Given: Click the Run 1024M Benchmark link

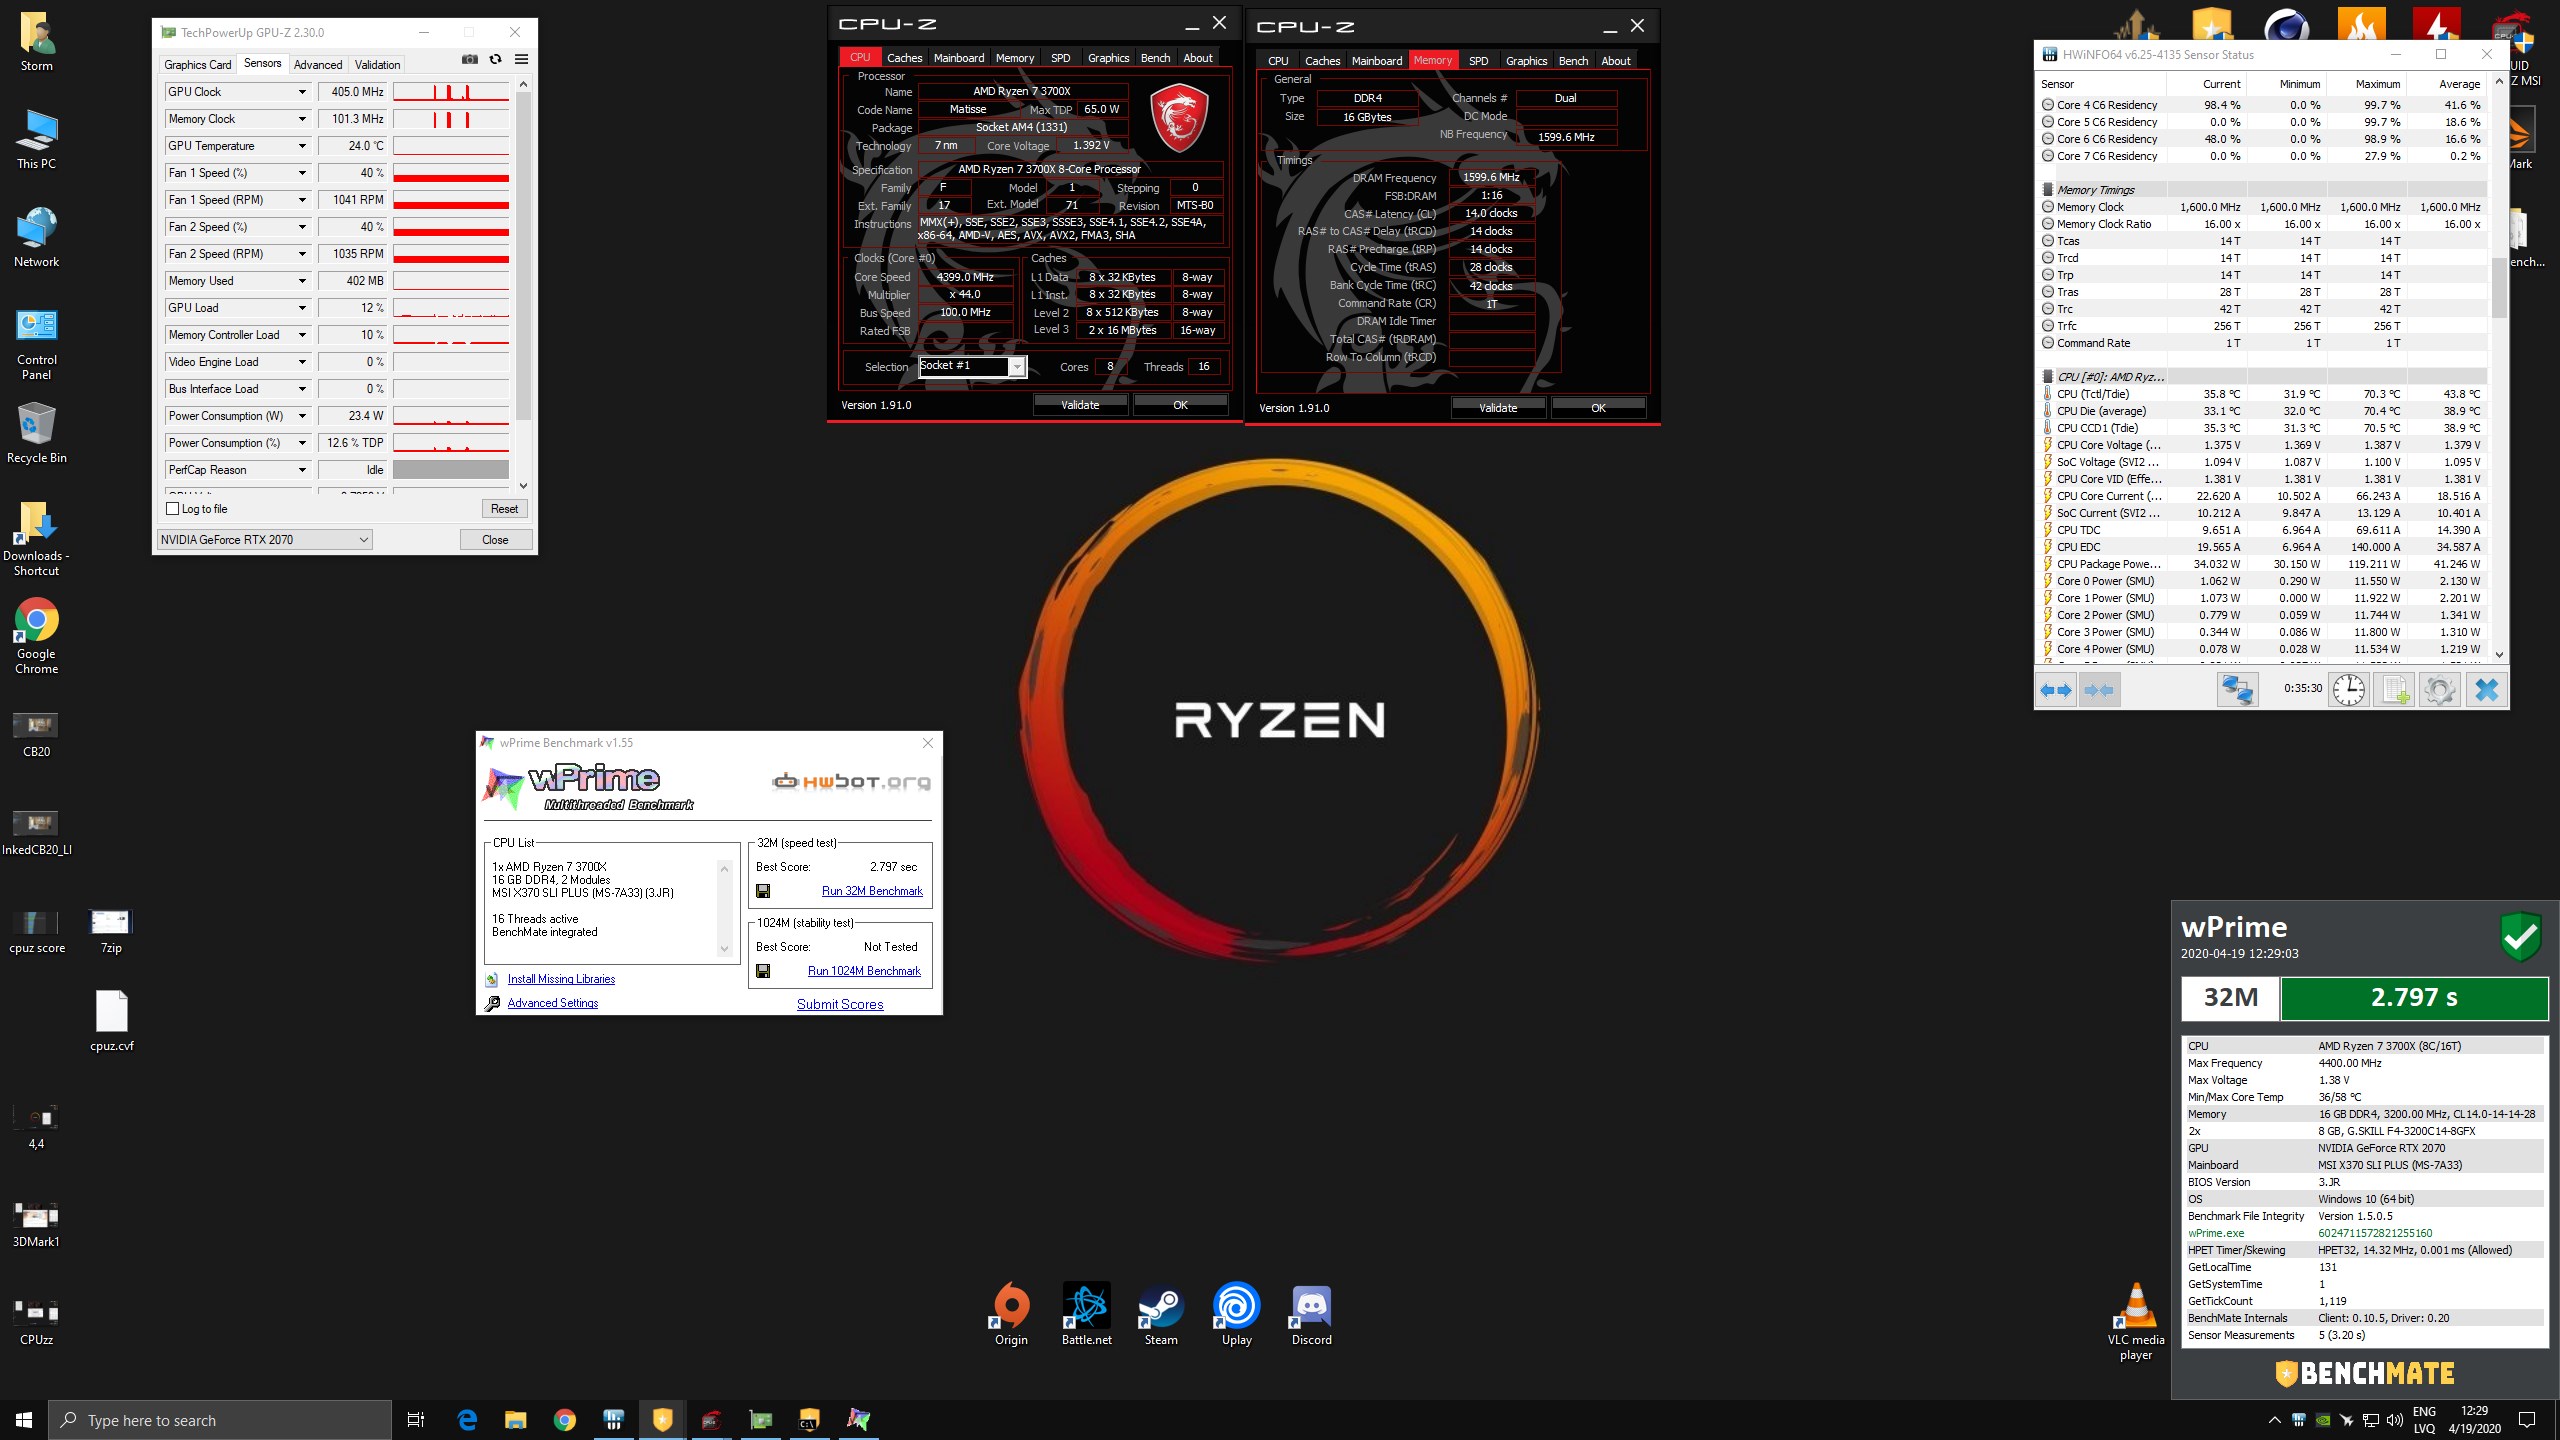Looking at the screenshot, I should click(x=864, y=971).
